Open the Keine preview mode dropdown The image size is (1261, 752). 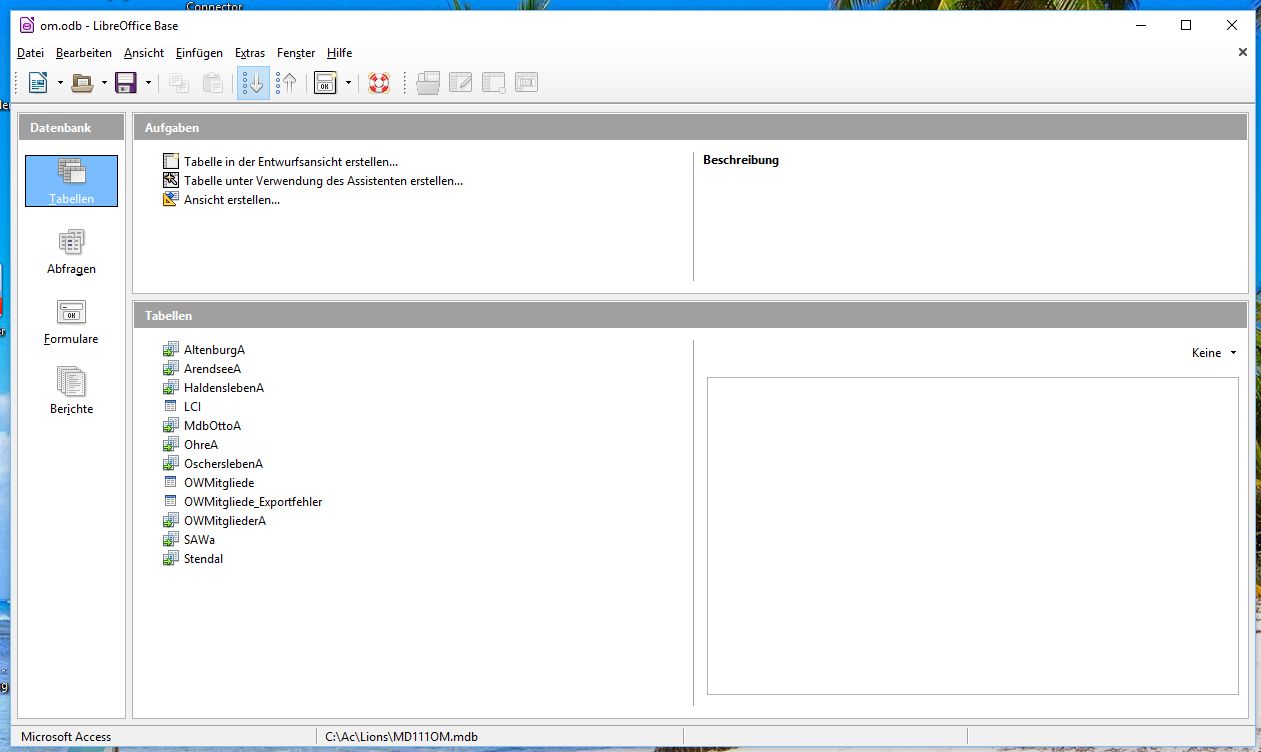tap(1214, 353)
